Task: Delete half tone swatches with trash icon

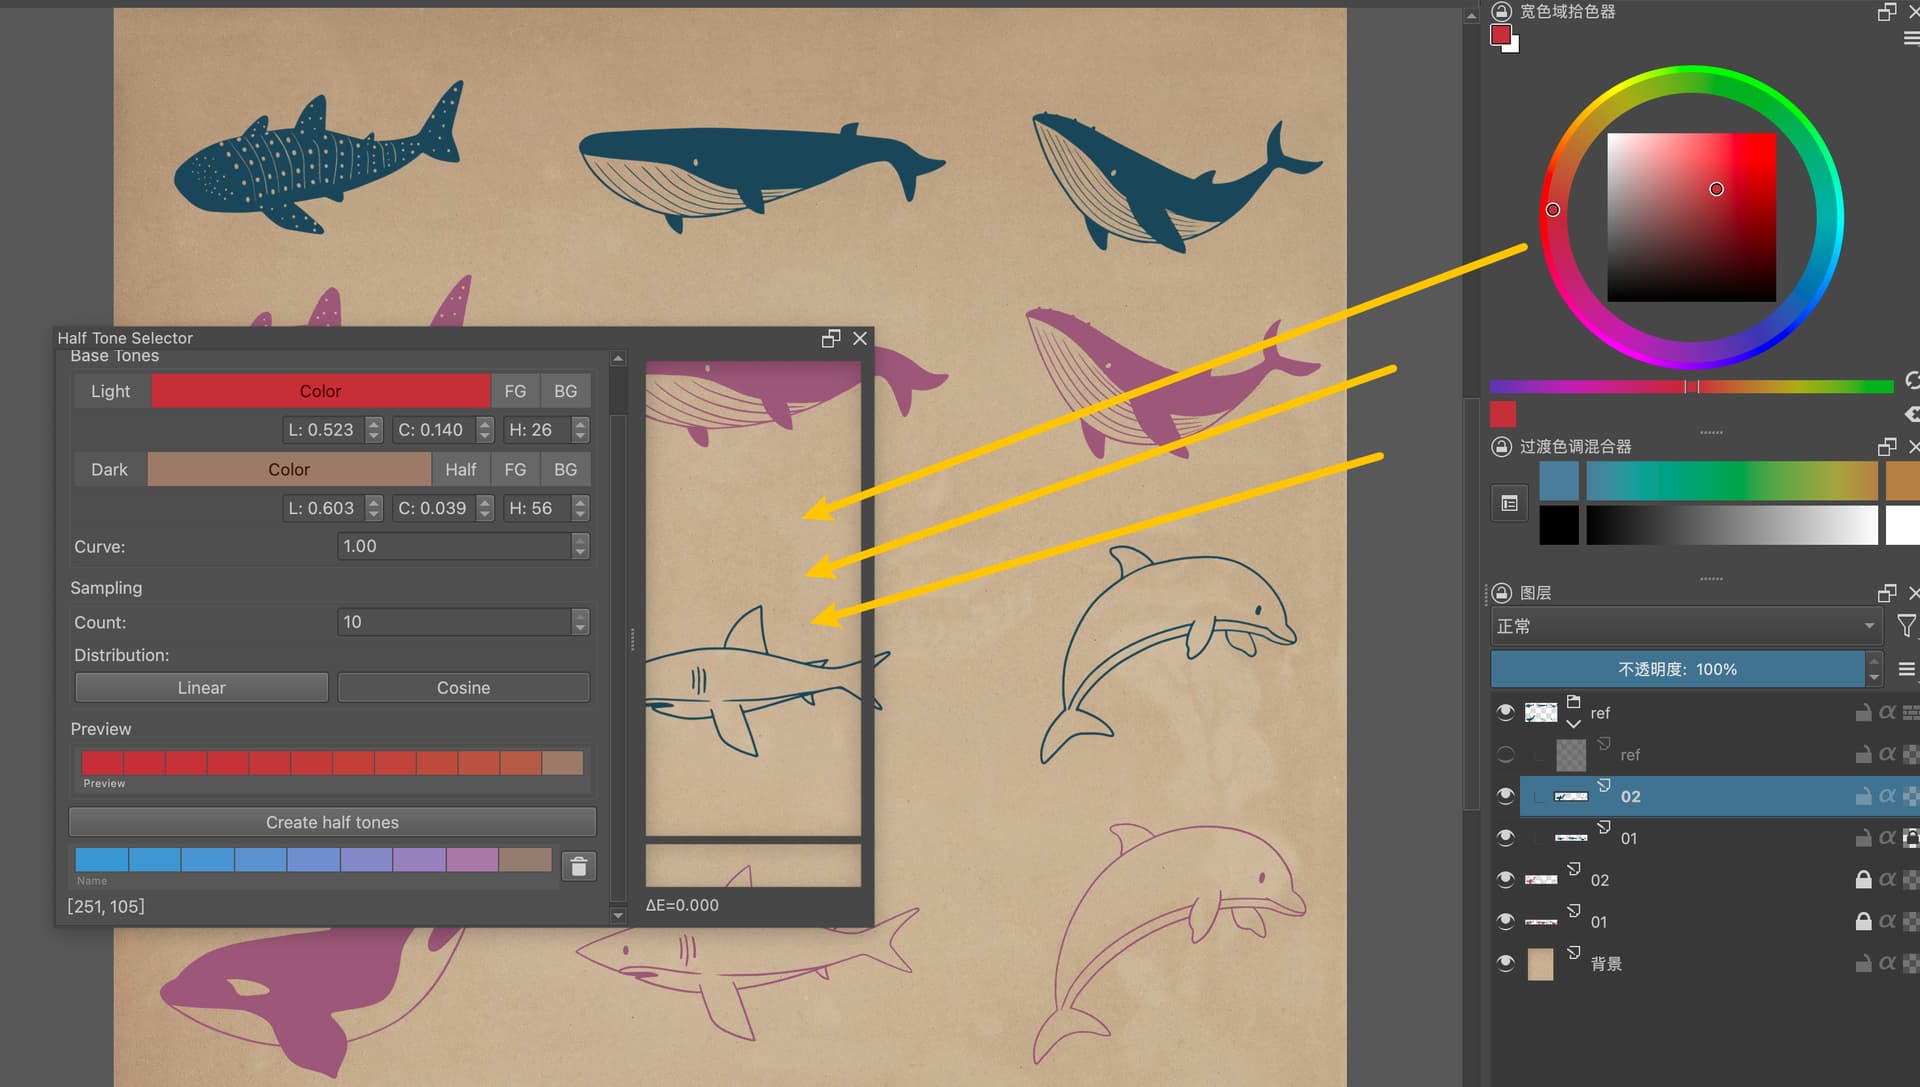Action: (578, 866)
